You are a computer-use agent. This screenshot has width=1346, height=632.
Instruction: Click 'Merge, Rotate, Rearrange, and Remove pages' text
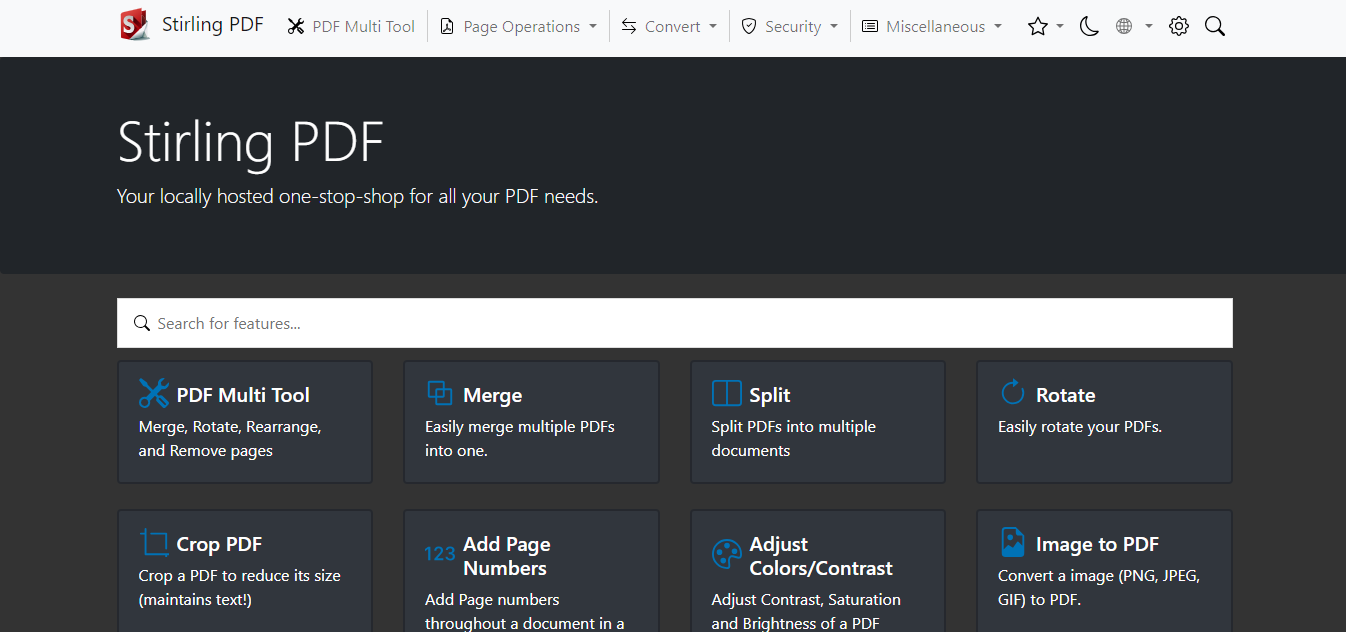(230, 438)
